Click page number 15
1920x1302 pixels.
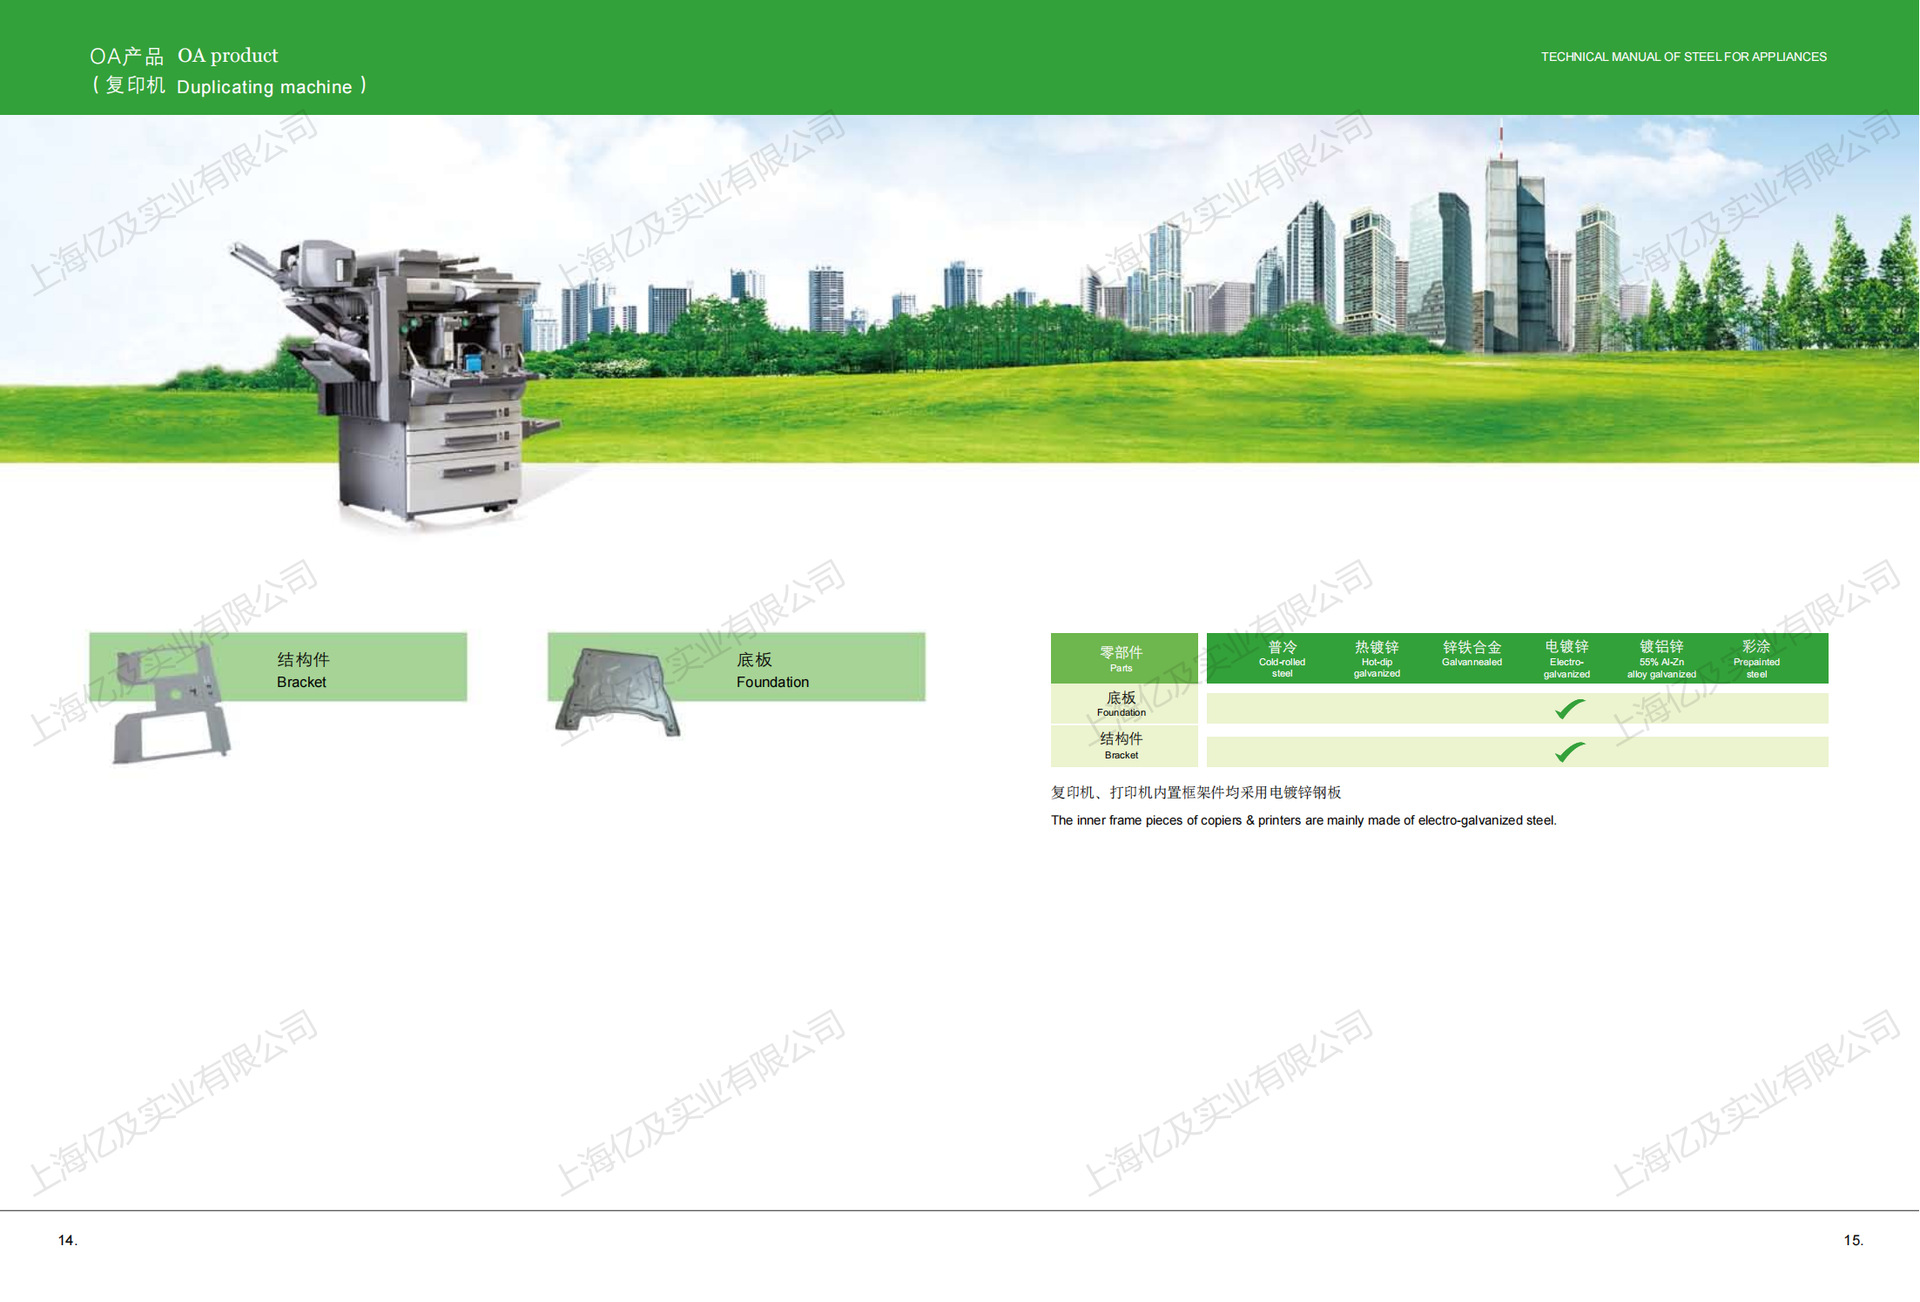tap(1853, 1240)
